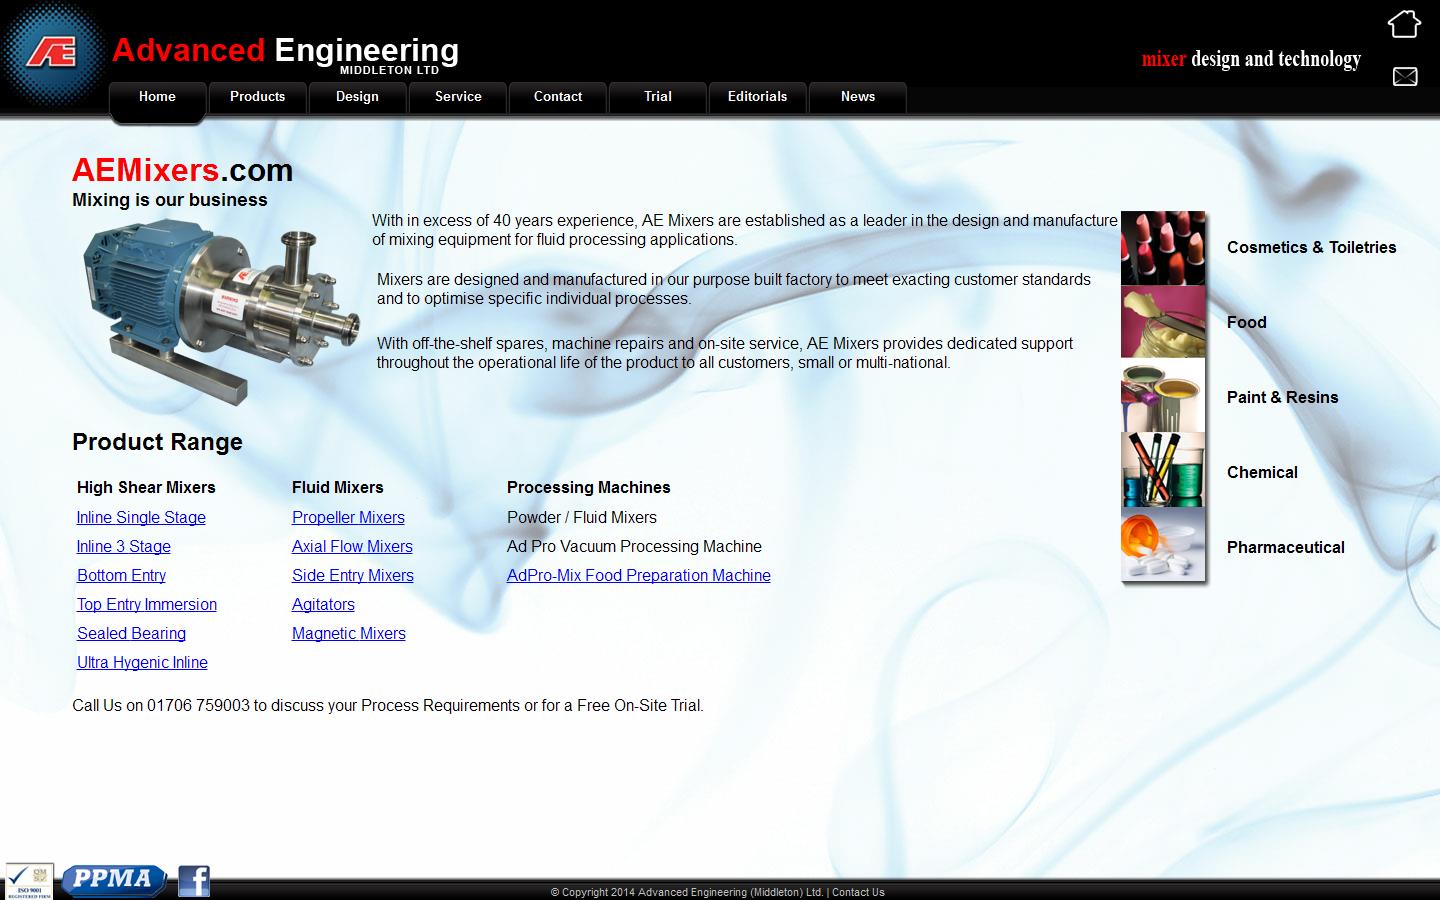Viewport: 1440px width, 900px height.
Task: Go to the Editorials navigation tab
Action: (x=757, y=97)
